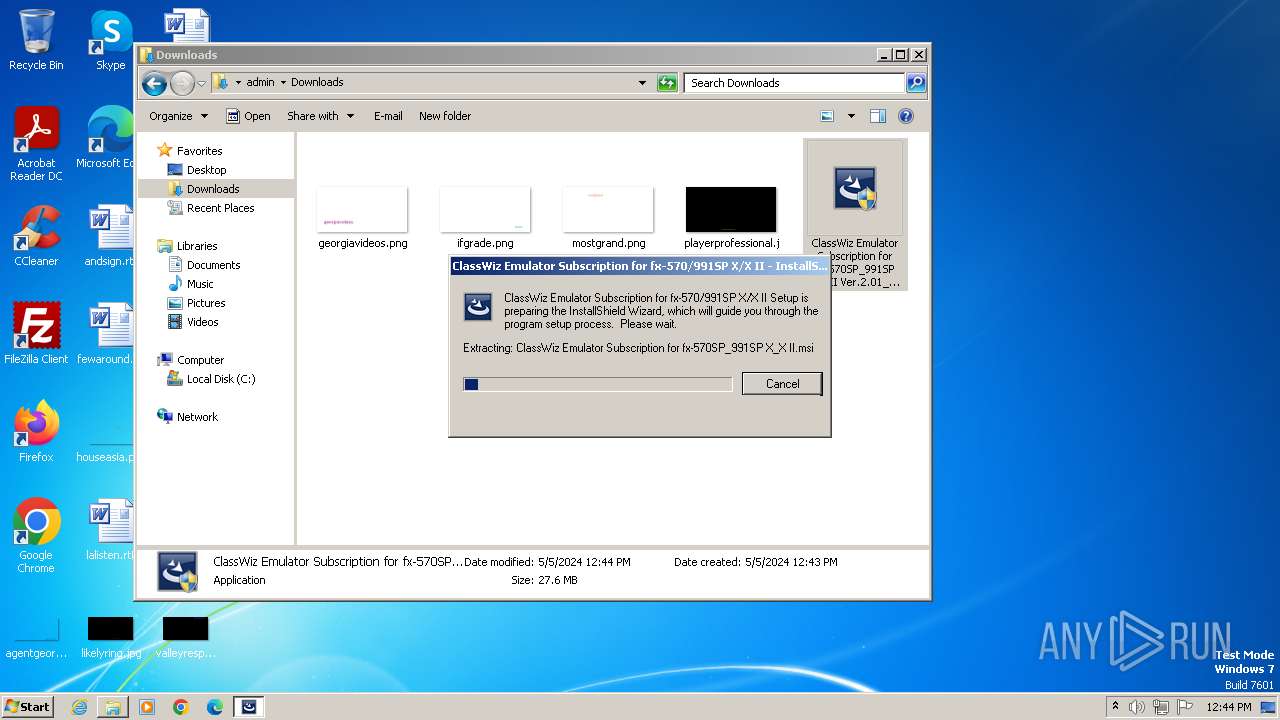Show hidden tray icons arrow
The width and height of the screenshot is (1280, 720).
1115,707
